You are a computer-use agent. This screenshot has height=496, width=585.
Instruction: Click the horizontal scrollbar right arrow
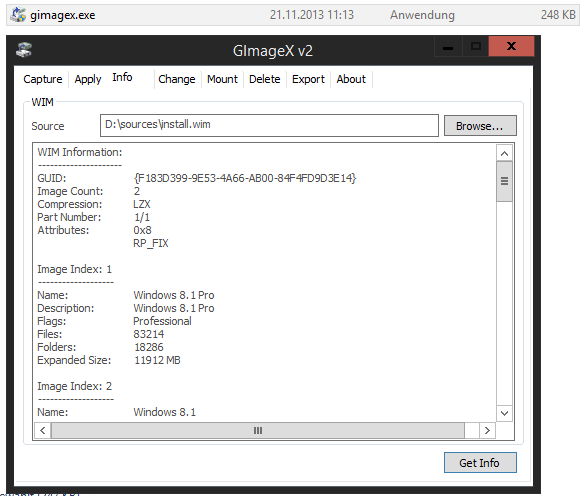pos(487,430)
